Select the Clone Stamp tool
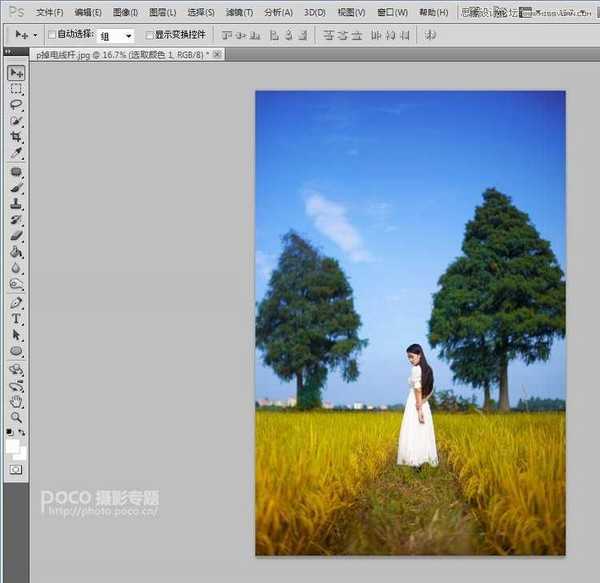This screenshot has width=600, height=583. [16, 203]
